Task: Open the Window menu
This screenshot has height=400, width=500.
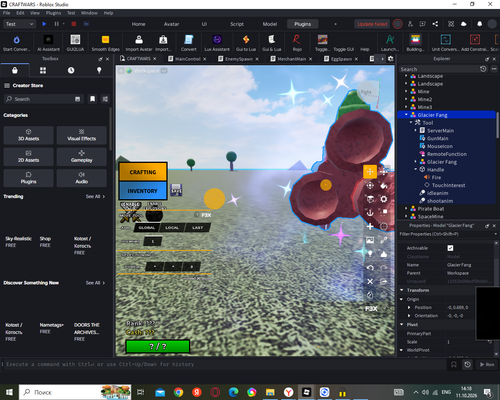Action: (89, 13)
